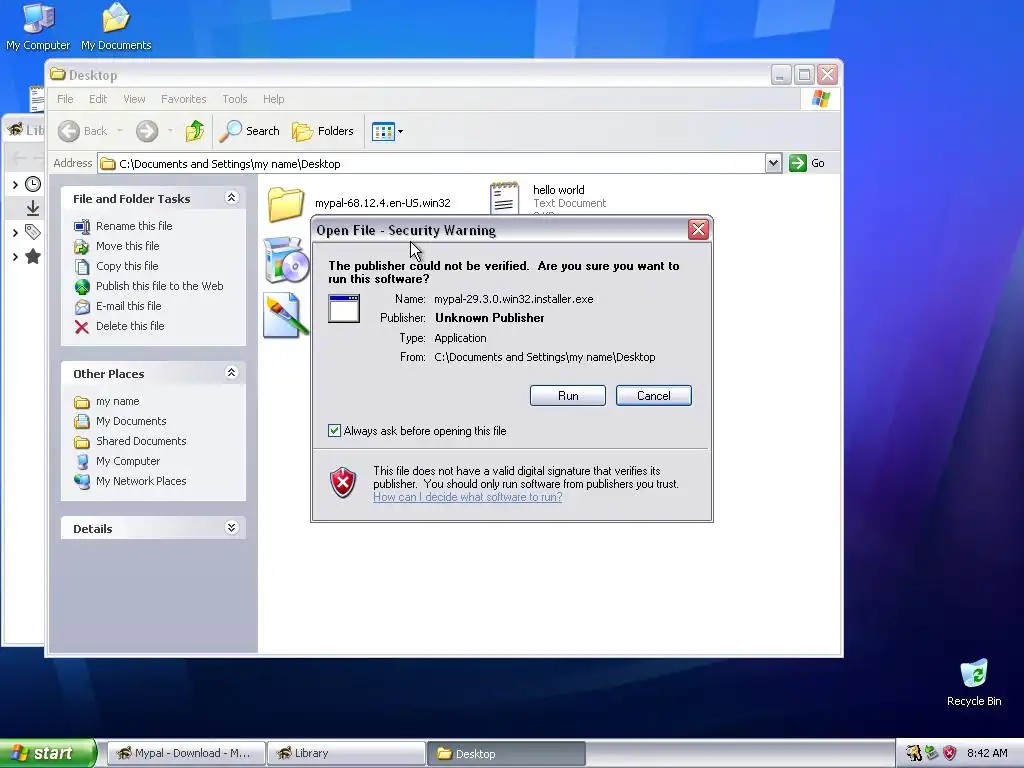The height and width of the screenshot is (768, 1024).
Task: Collapse File and Folder Tasks panel
Action: click(x=231, y=198)
